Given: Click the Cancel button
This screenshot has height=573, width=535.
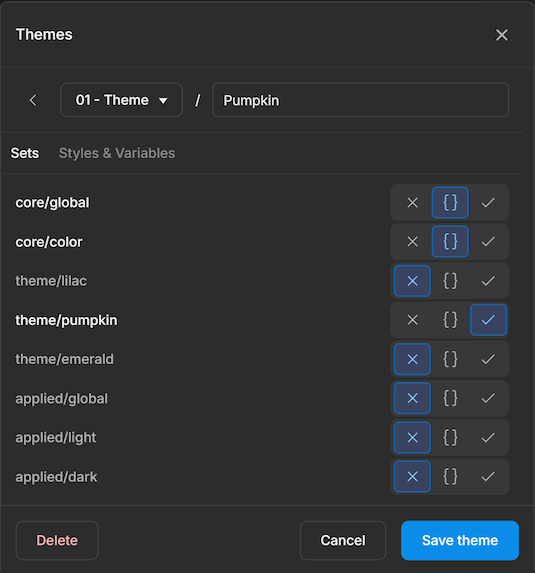Looking at the screenshot, I should (343, 540).
